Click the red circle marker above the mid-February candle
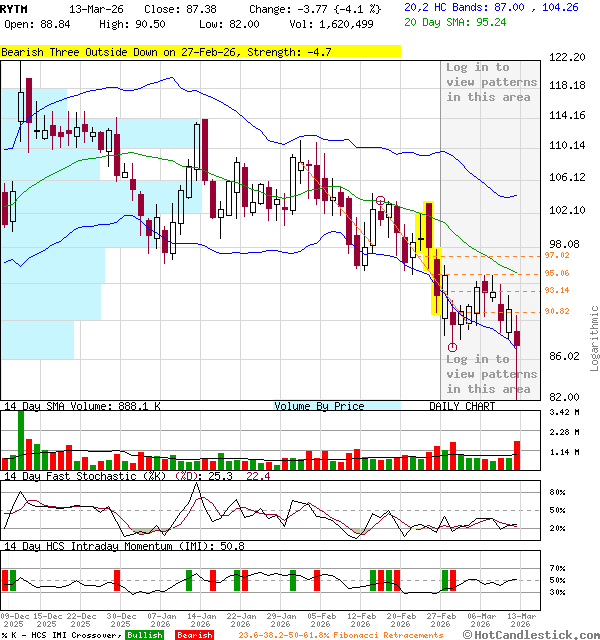Viewport: 600px width, 640px height. (380, 200)
